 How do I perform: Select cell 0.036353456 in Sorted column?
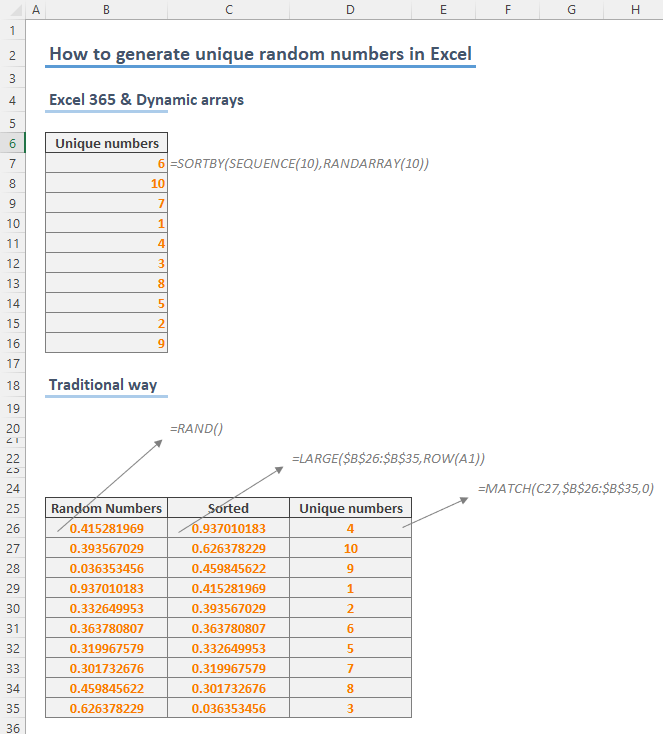pos(228,708)
